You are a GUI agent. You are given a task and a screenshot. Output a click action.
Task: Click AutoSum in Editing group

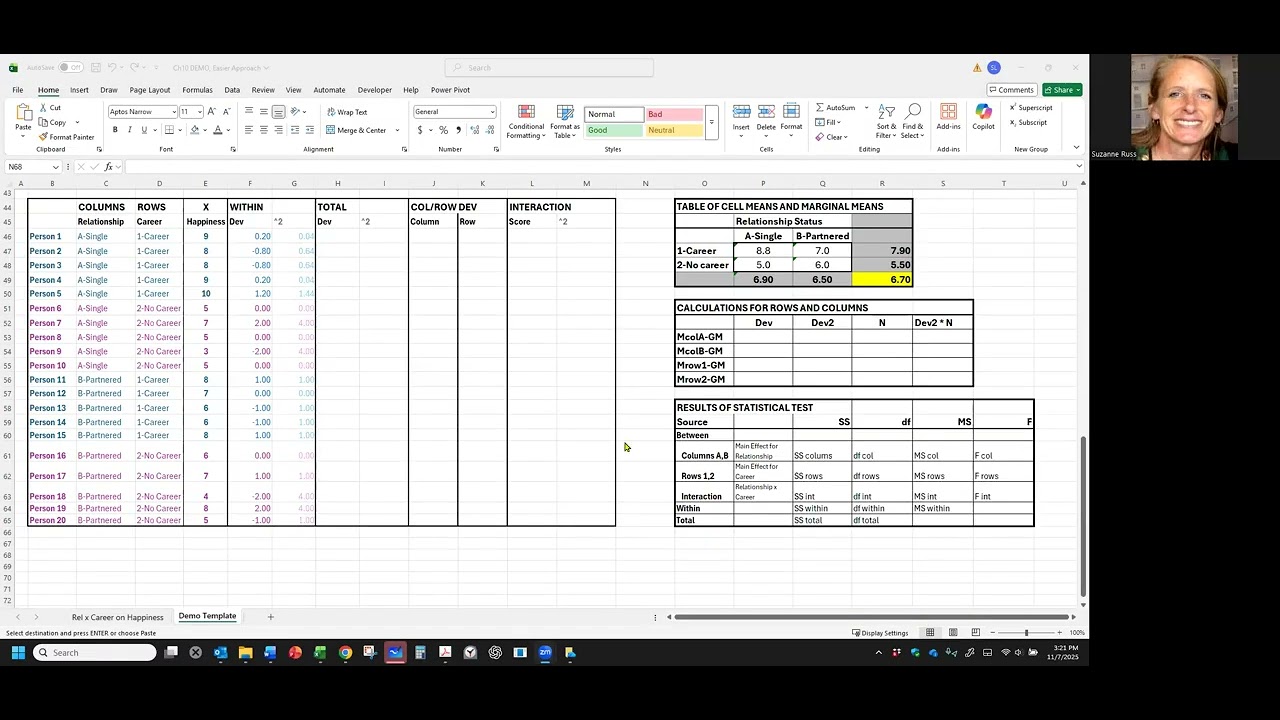click(x=835, y=107)
